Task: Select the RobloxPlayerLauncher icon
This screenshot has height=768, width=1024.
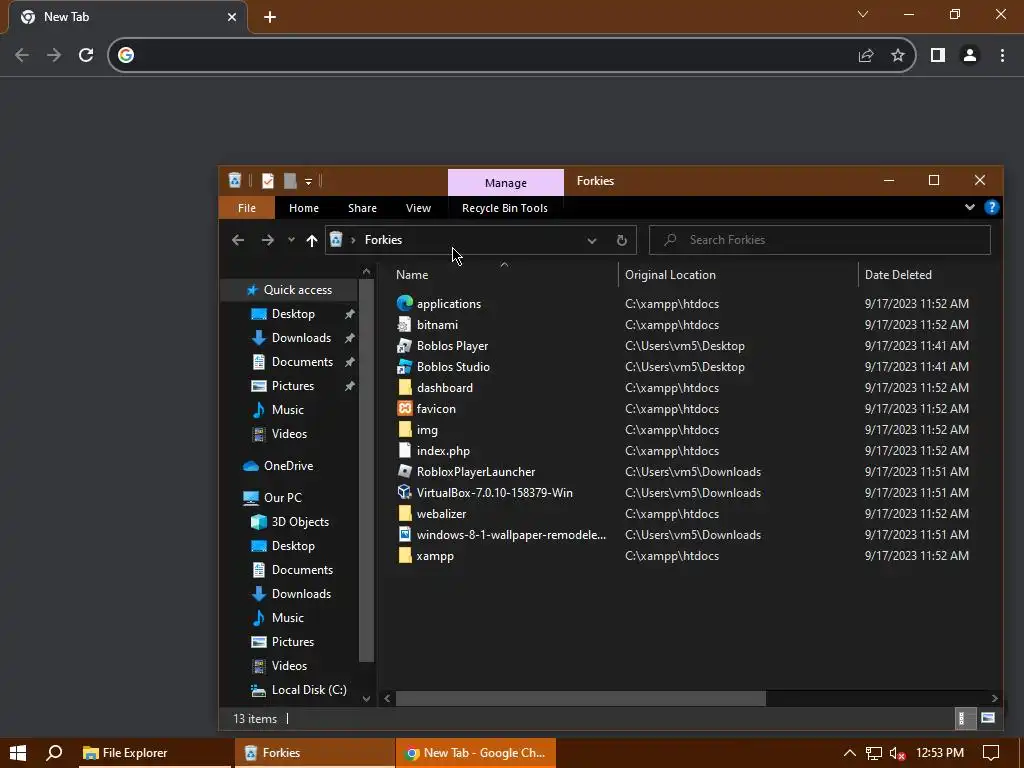Action: point(405,472)
